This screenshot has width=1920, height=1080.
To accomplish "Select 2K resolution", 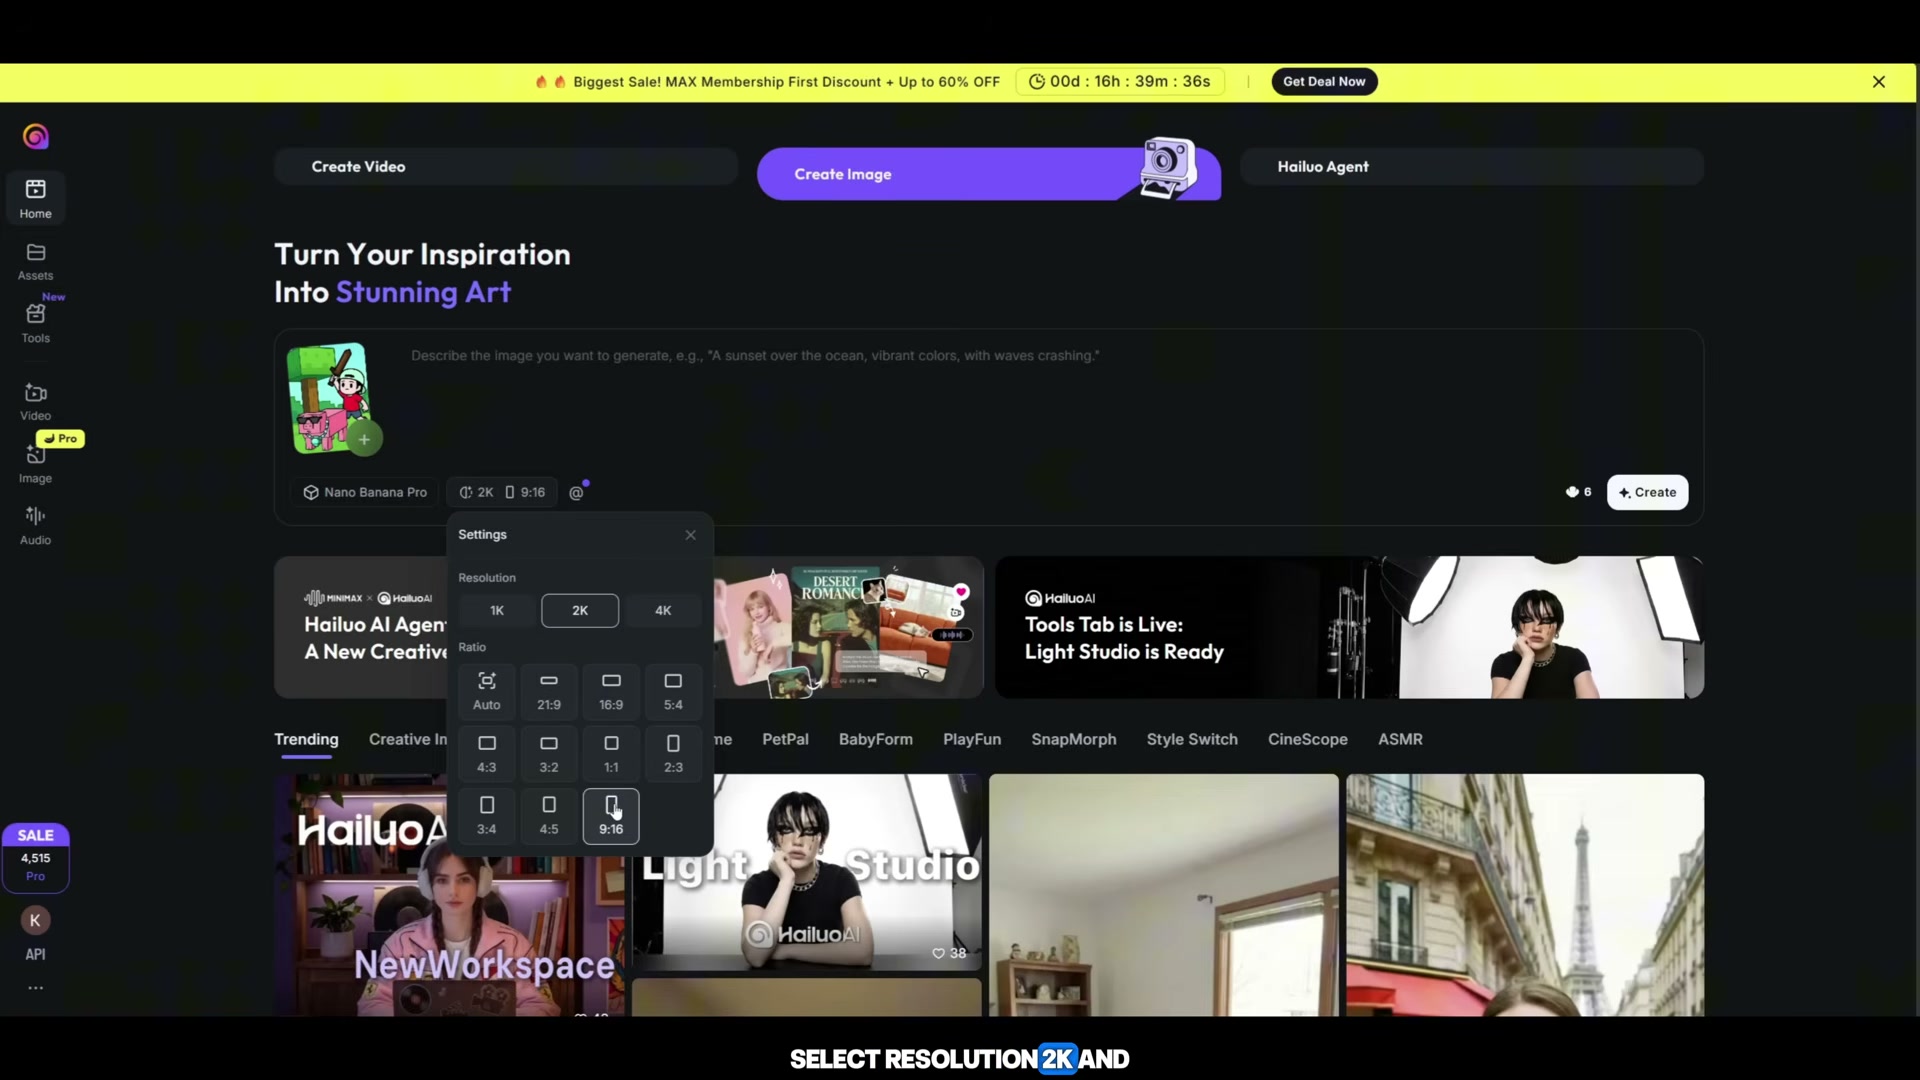I will point(580,611).
